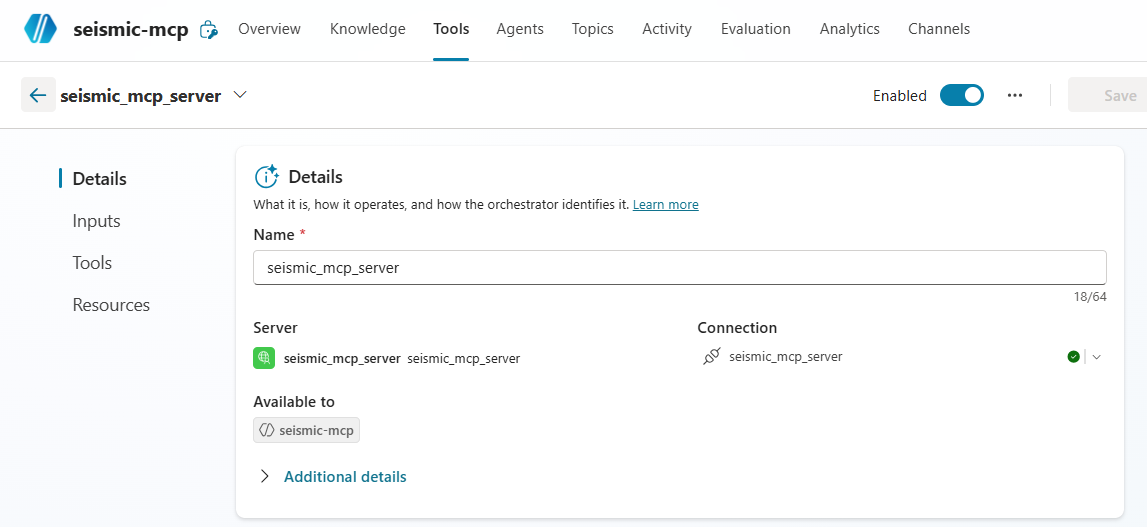This screenshot has height=527, width=1147.
Task: Switch to the Activity tab
Action: click(x=666, y=29)
